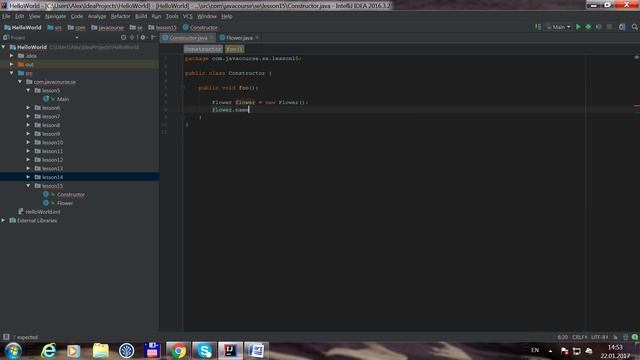Click CRLF line separator in status bar

click(x=579, y=337)
